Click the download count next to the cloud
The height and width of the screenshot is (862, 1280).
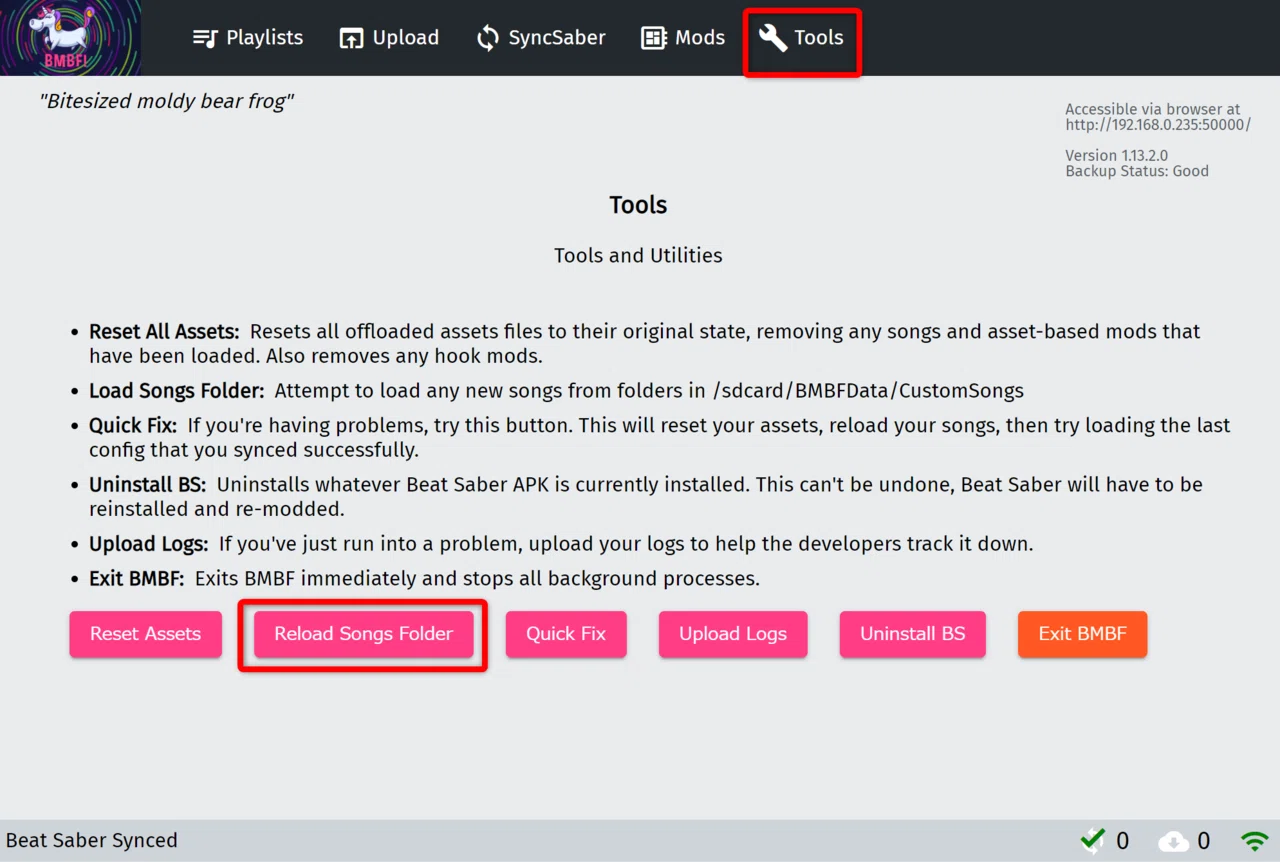pyautogui.click(x=1204, y=842)
